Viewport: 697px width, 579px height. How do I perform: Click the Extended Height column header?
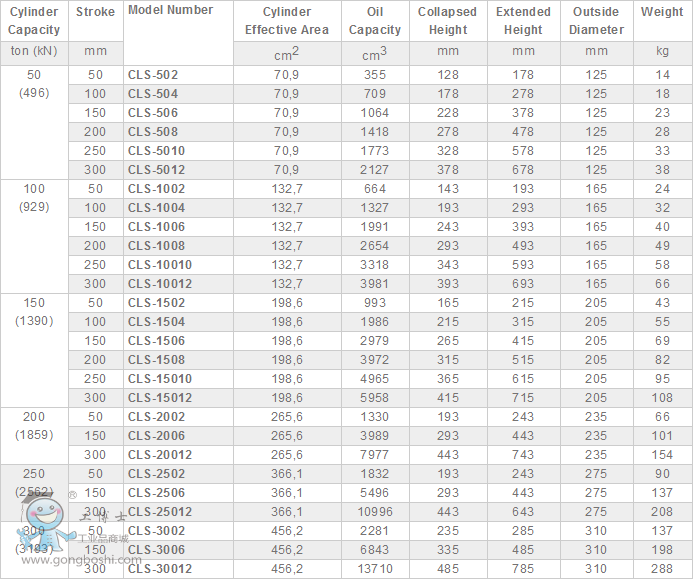coord(523,21)
